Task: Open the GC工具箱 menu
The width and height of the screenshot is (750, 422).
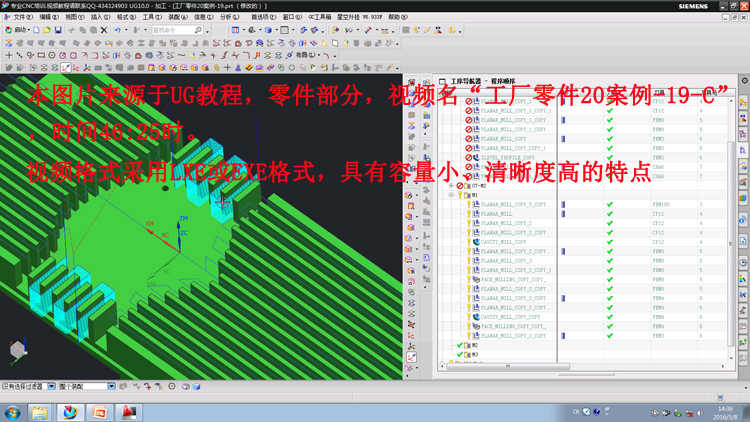Action: coord(320,17)
